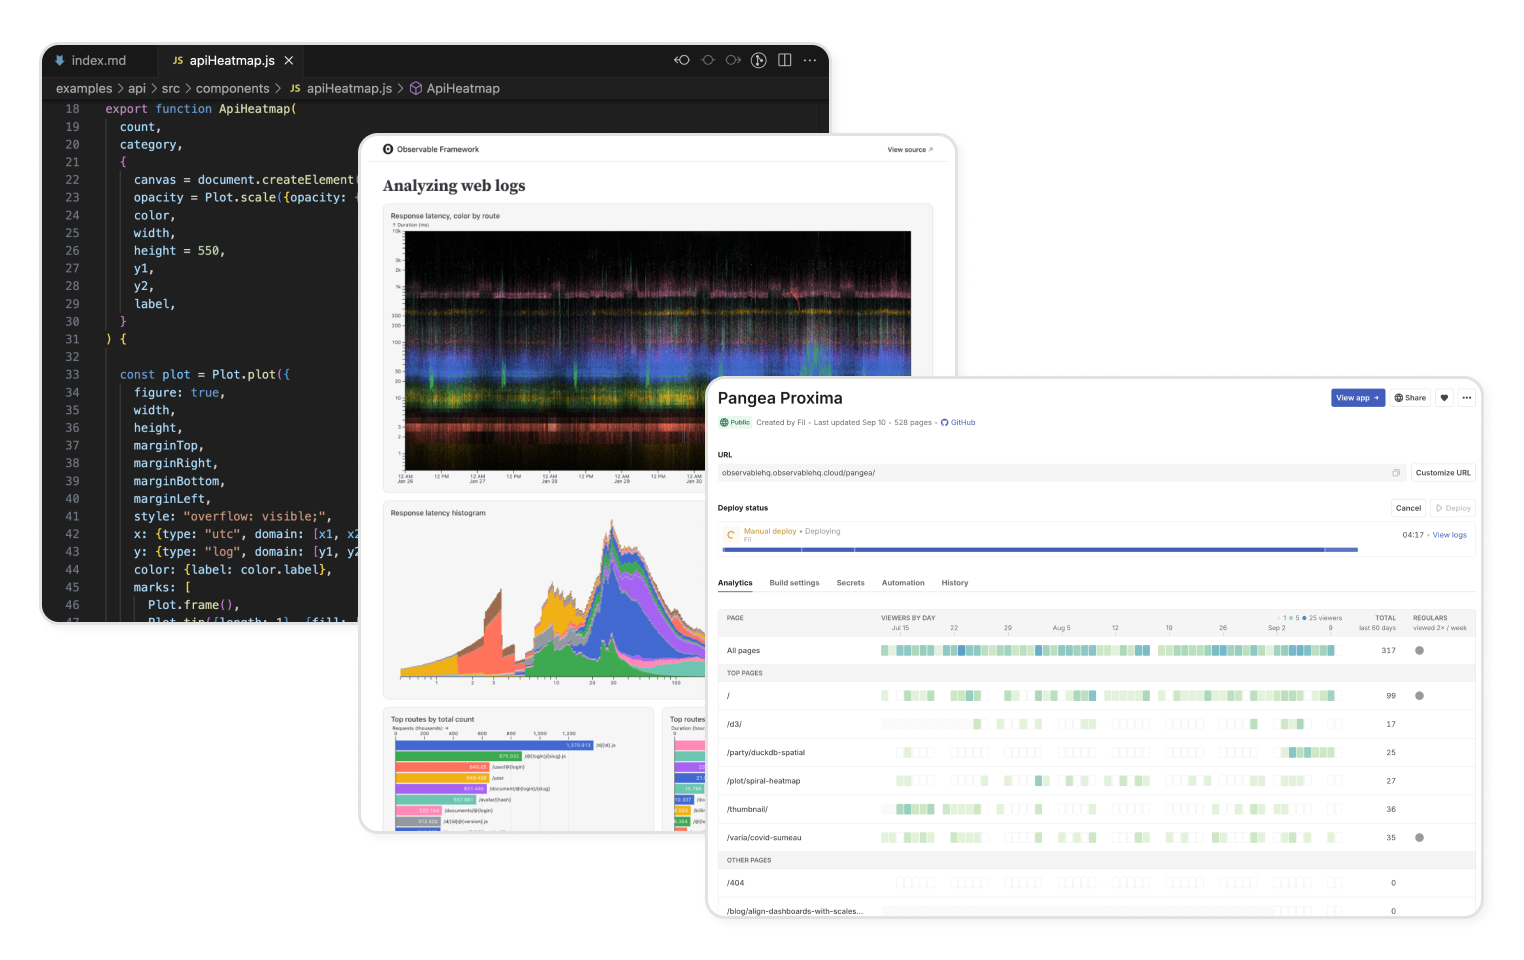
Task: Click the Go Back navigation icon
Action: coord(682,60)
